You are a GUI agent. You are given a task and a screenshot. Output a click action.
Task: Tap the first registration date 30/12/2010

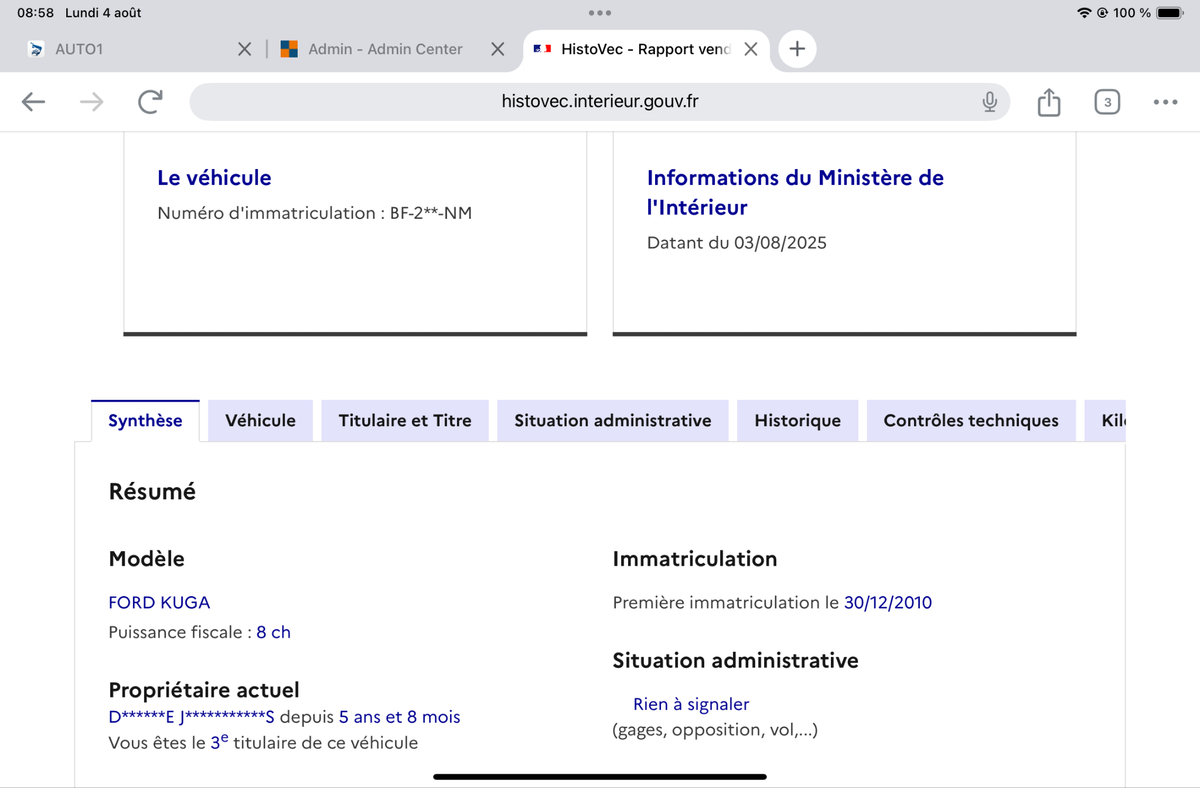tap(888, 603)
